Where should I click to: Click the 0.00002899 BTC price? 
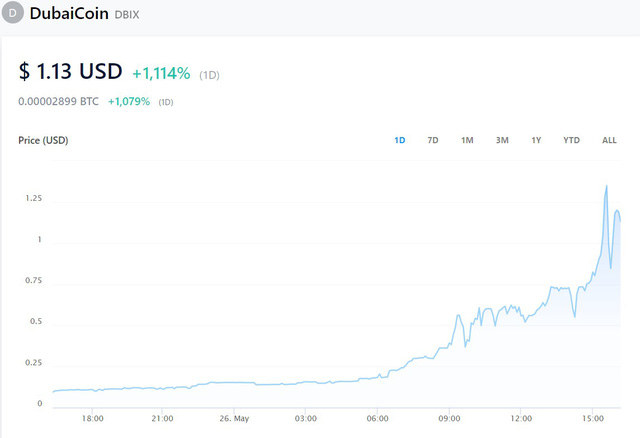[59, 101]
